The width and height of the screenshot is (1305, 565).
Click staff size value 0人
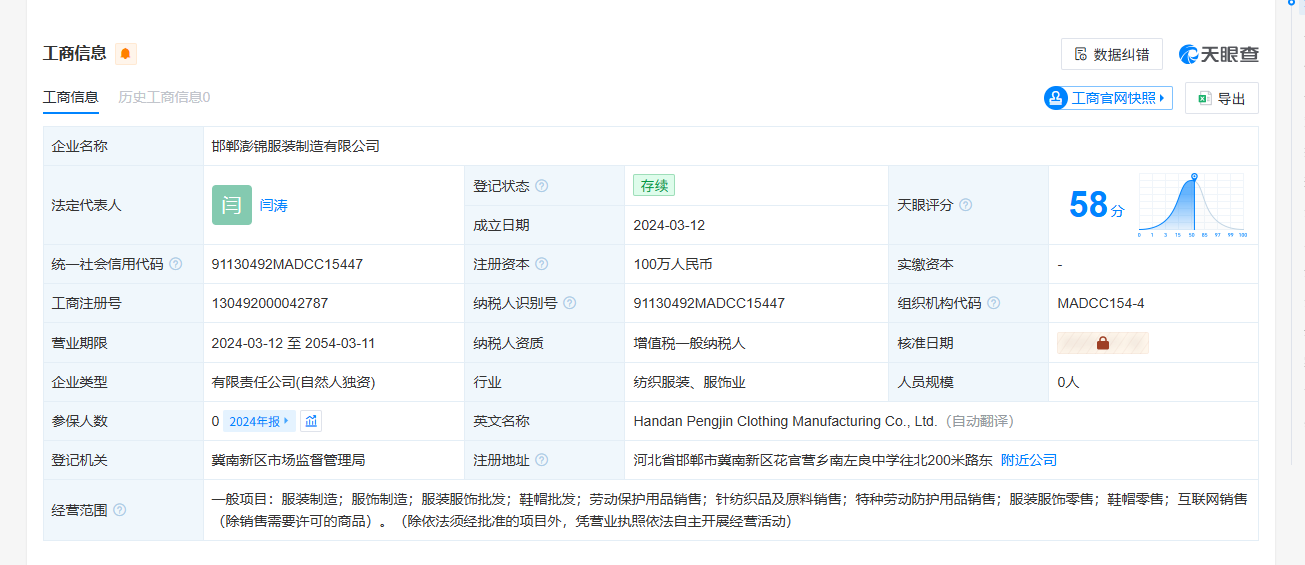point(1069,382)
